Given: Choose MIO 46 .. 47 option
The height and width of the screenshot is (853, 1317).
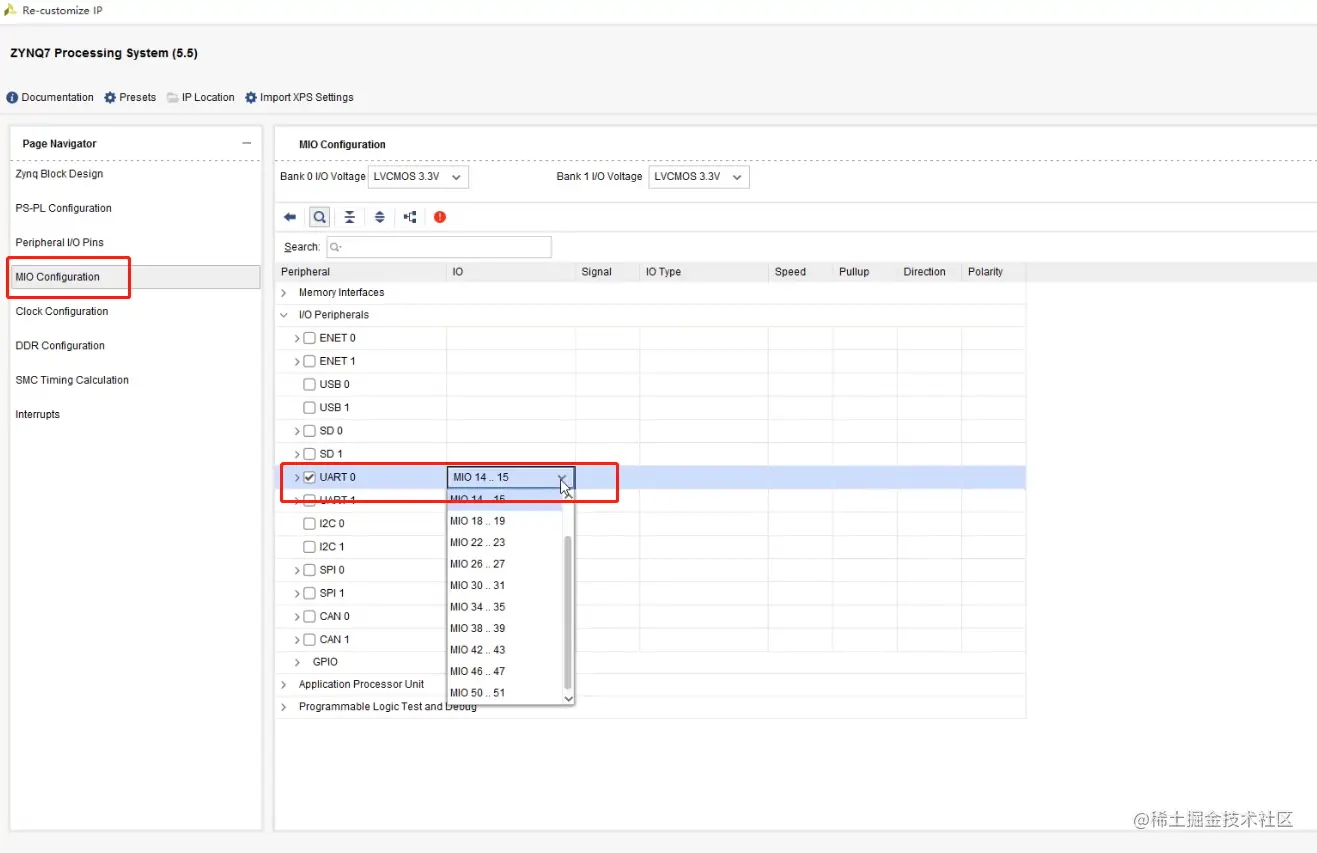Looking at the screenshot, I should [x=505, y=671].
